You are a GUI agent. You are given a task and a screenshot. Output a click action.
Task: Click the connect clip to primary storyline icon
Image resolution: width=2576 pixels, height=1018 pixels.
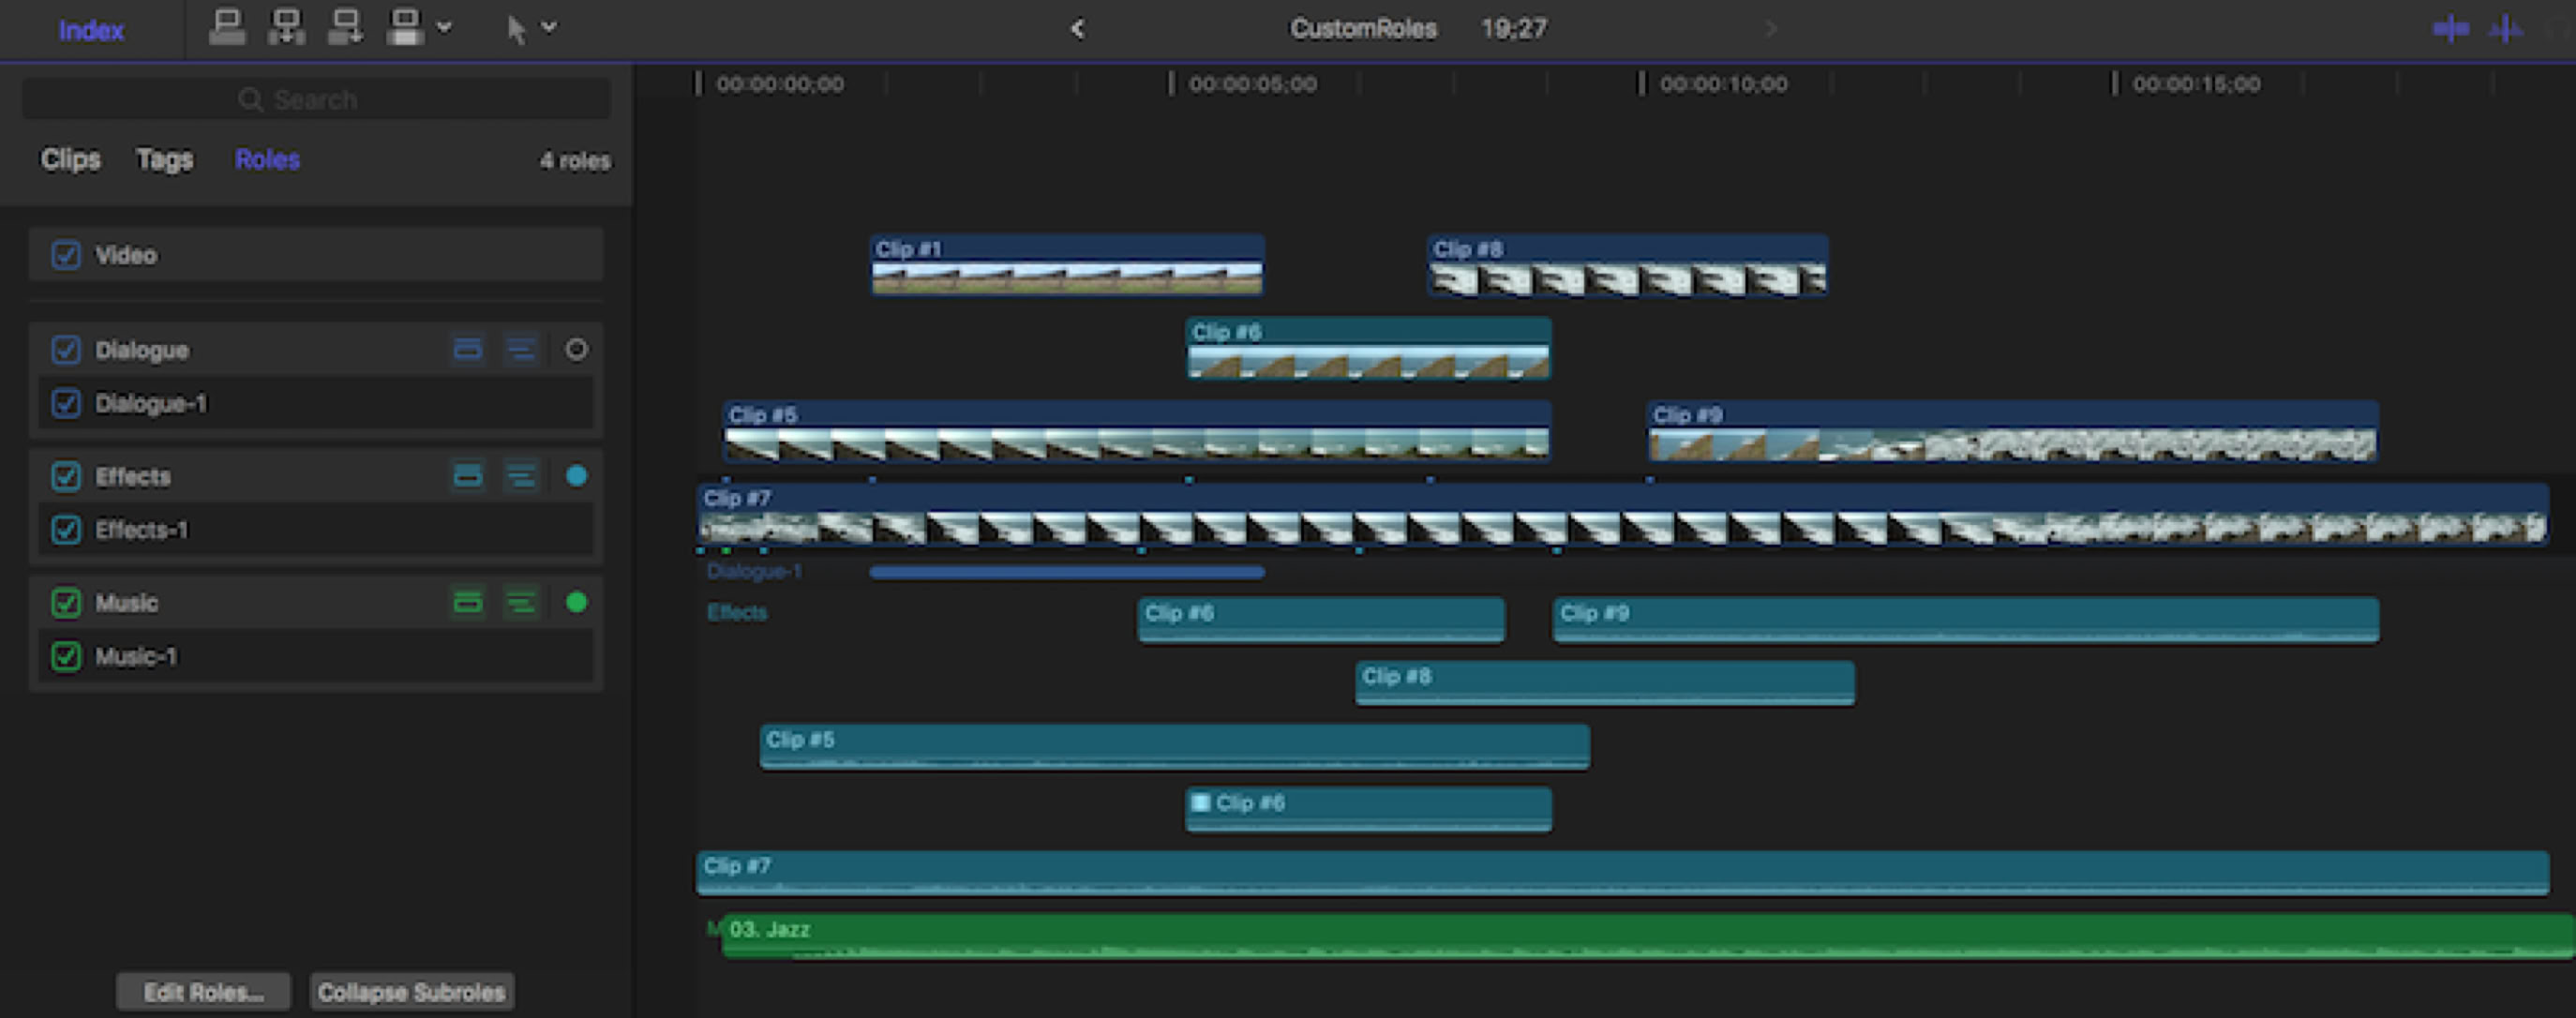click(x=227, y=28)
